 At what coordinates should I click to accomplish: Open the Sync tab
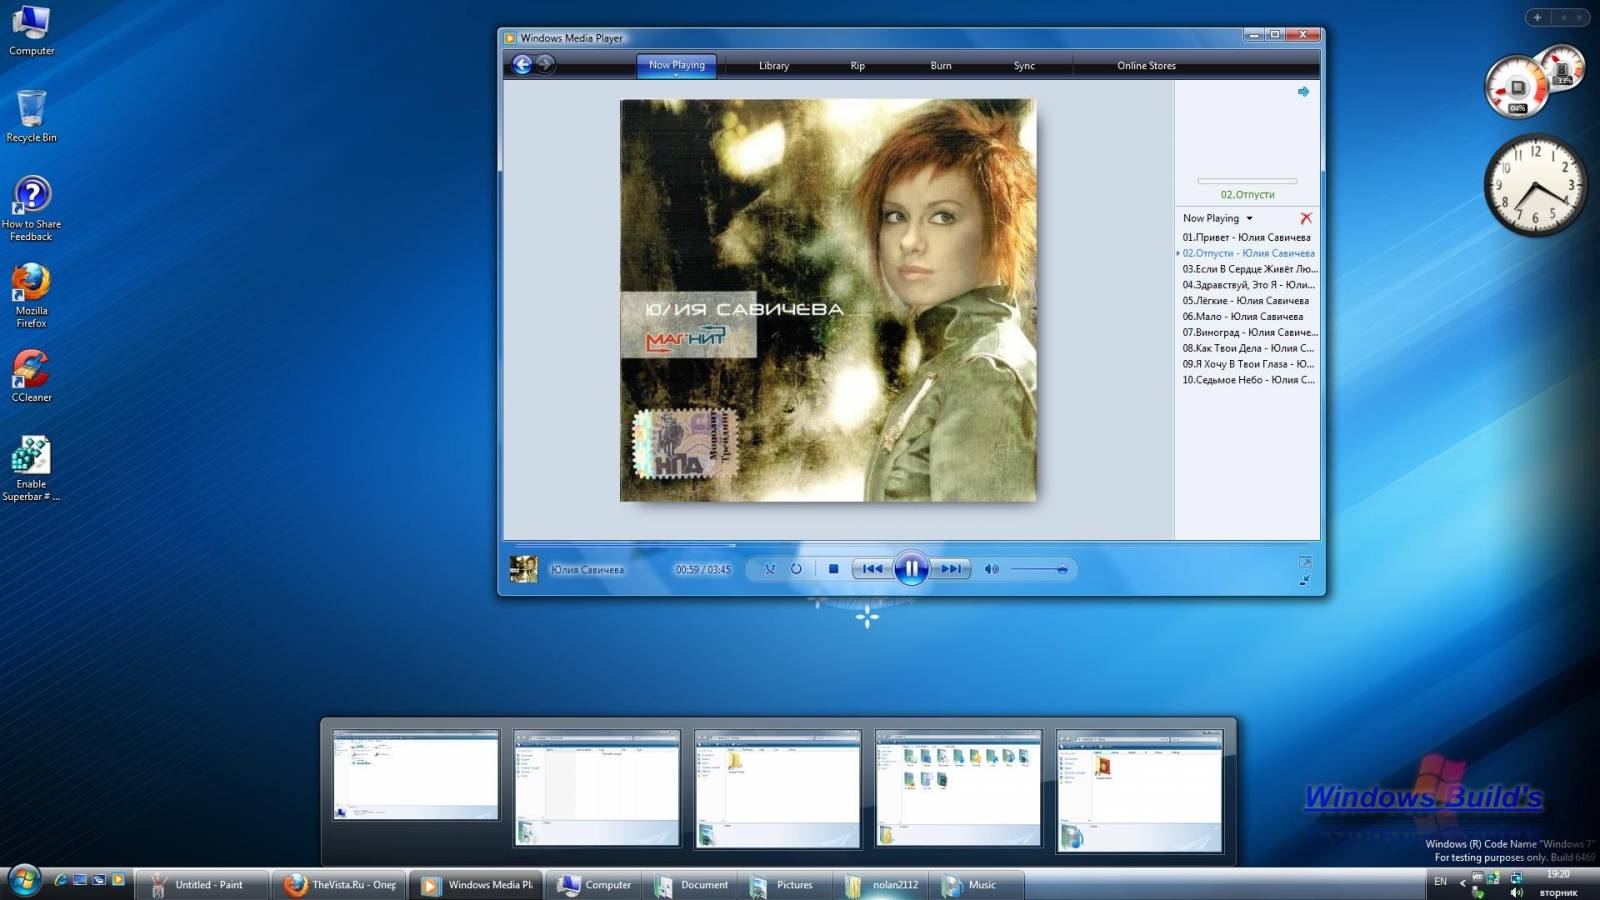1025,66
